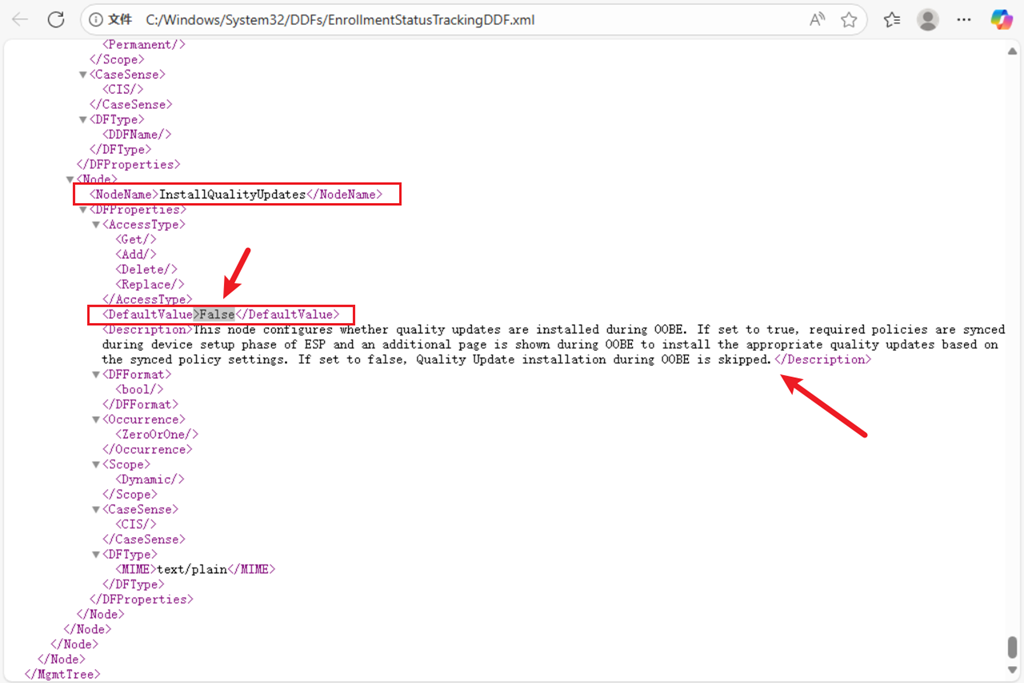Open the user profile avatar

click(927, 20)
